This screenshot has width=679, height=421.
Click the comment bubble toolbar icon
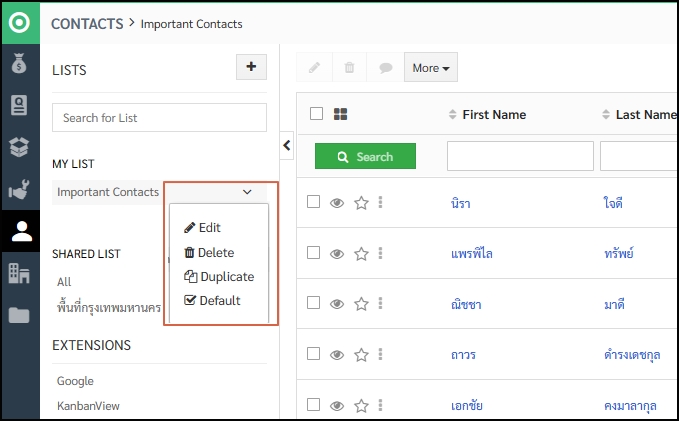(x=385, y=68)
